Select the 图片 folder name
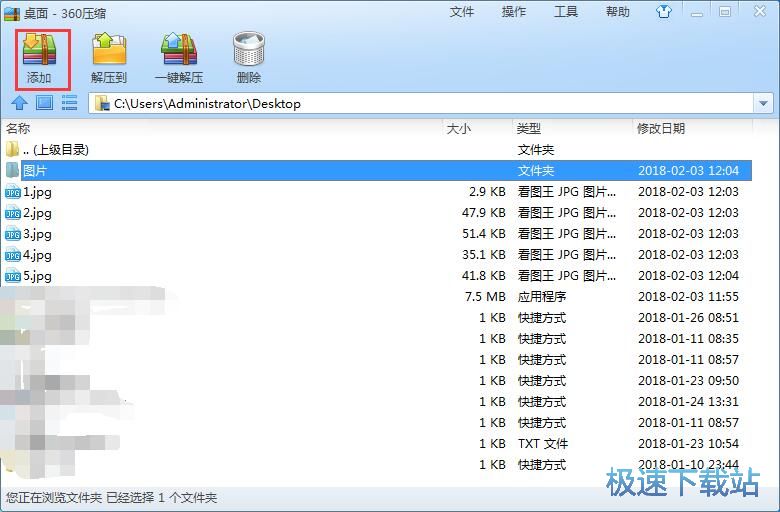Image resolution: width=780 pixels, height=512 pixels. 35,171
